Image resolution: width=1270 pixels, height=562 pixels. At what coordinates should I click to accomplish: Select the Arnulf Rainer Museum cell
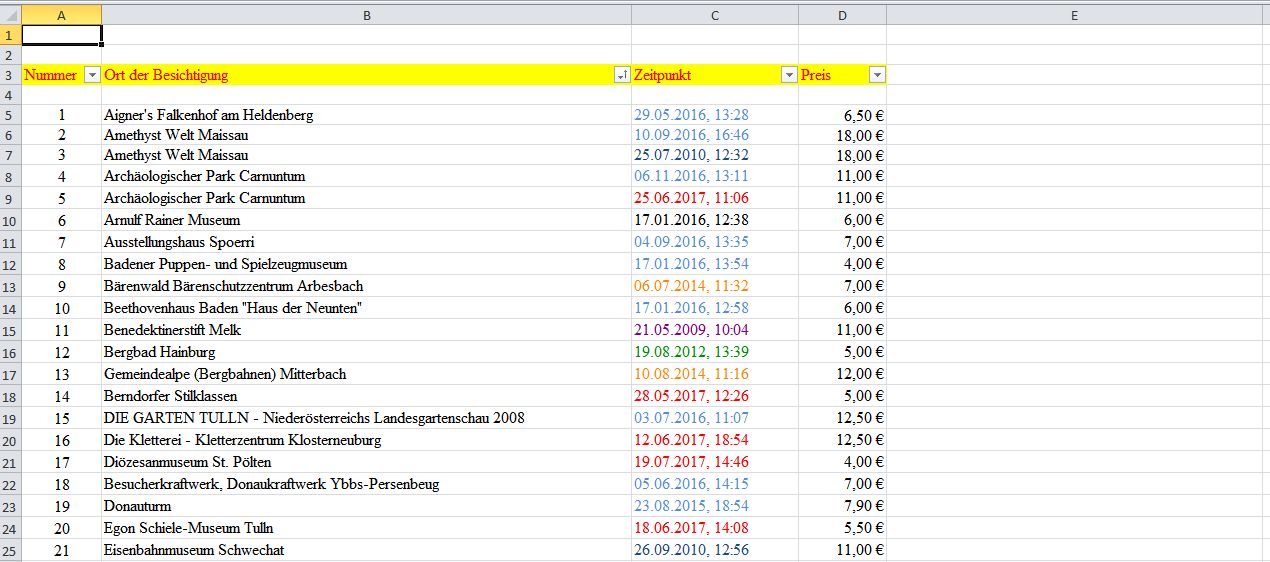(366, 220)
